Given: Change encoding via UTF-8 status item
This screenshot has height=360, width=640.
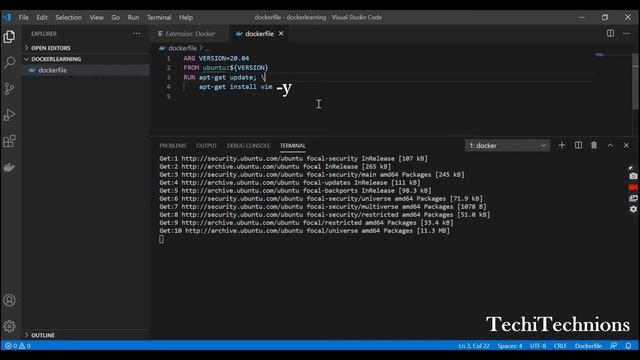Looking at the screenshot, I should (538, 346).
